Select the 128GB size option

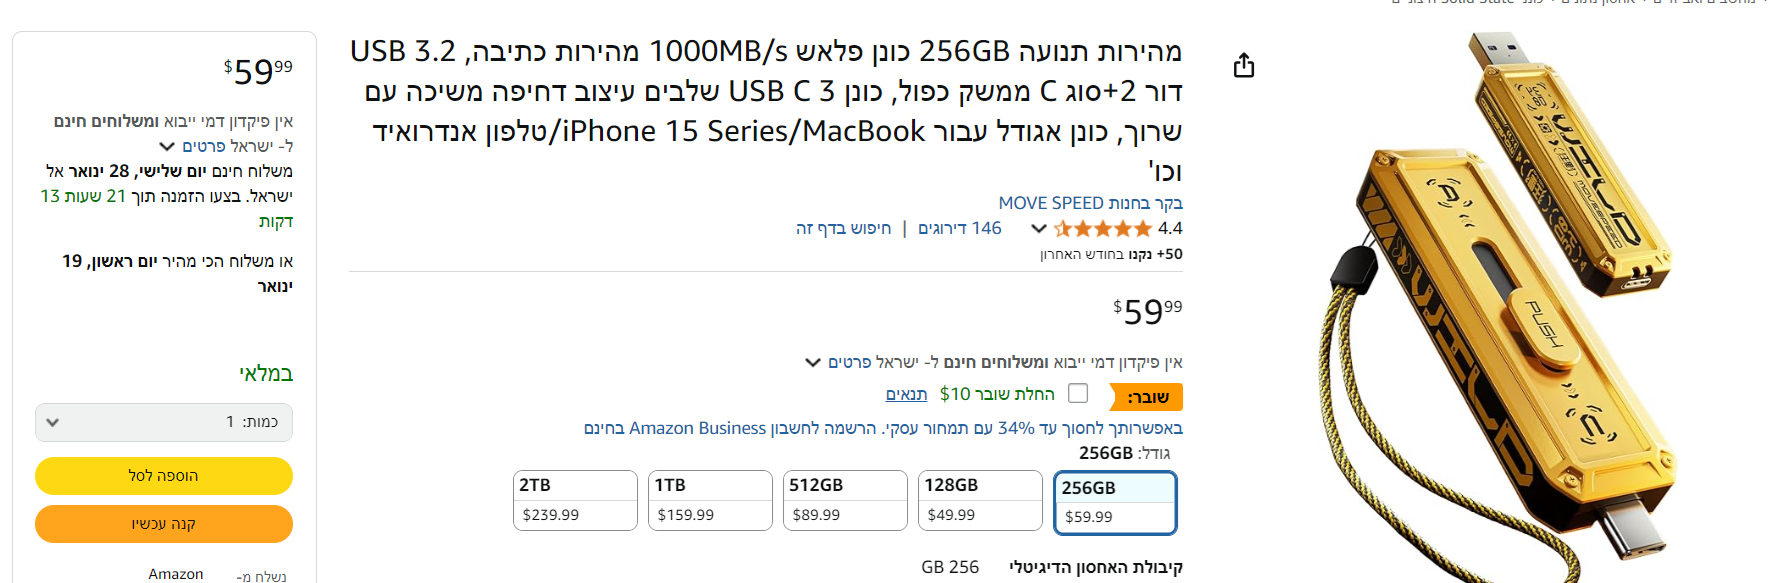point(980,500)
